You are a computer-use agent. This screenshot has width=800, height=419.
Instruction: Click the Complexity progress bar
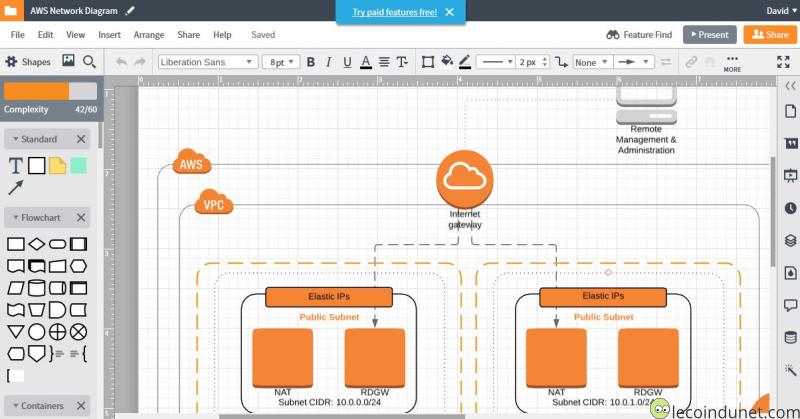click(50, 91)
